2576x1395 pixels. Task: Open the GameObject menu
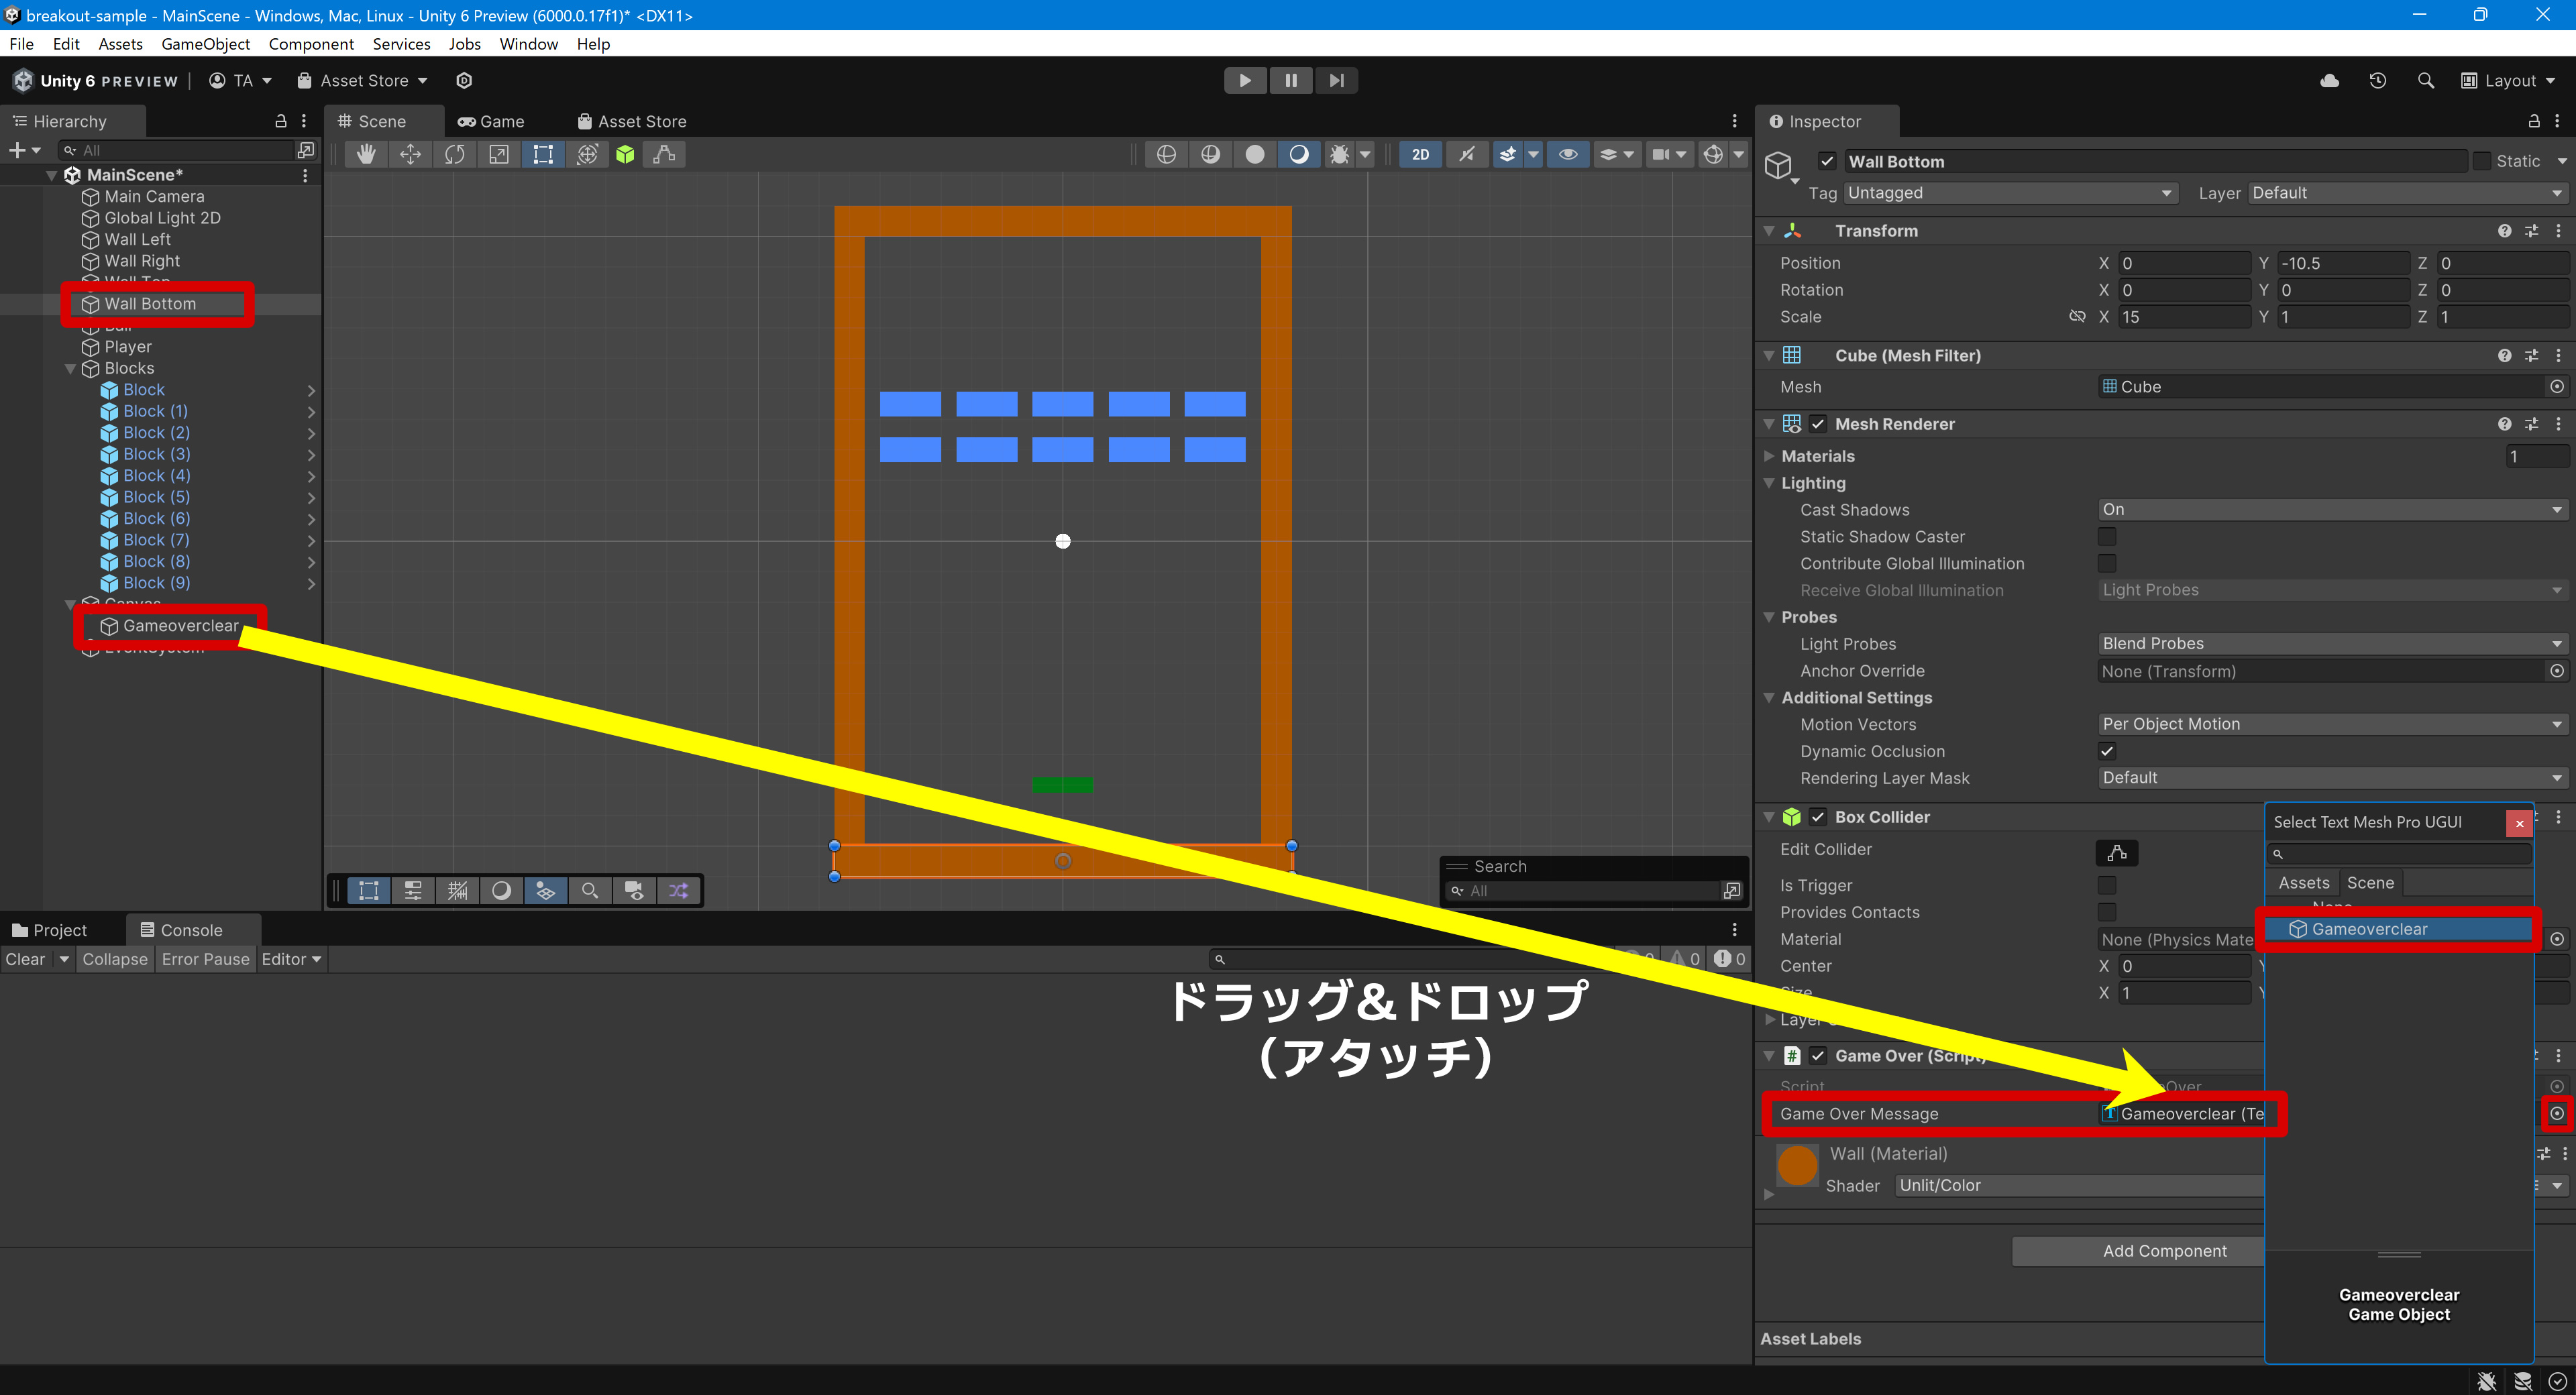click(x=205, y=44)
